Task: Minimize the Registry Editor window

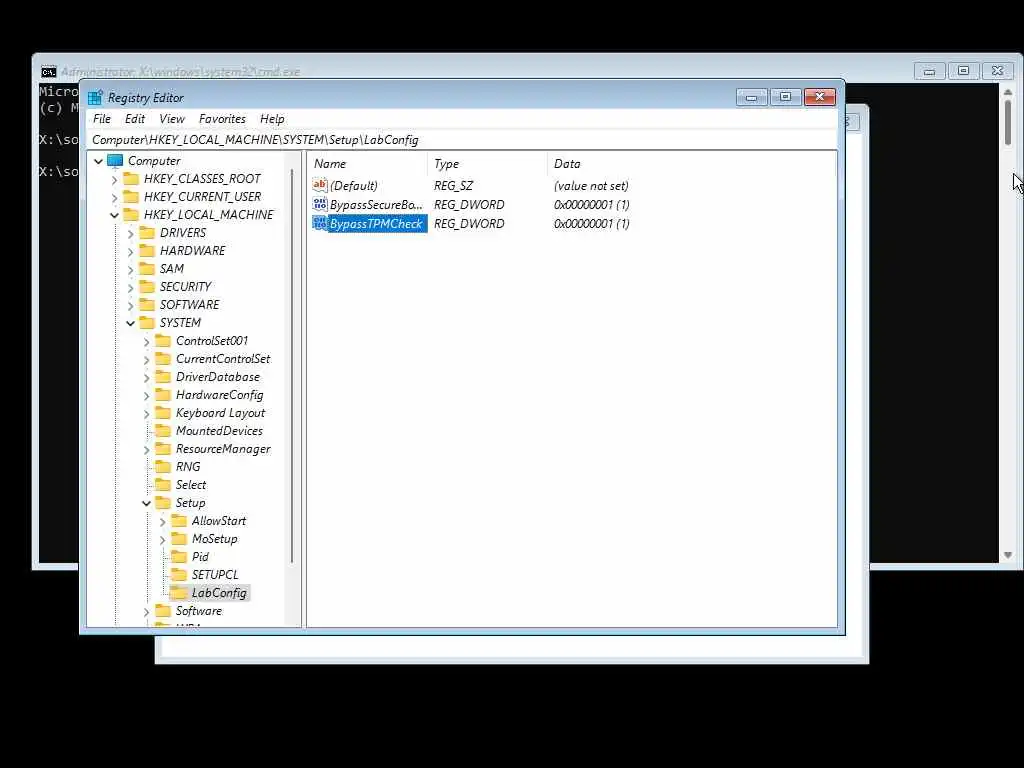Action: click(x=752, y=97)
